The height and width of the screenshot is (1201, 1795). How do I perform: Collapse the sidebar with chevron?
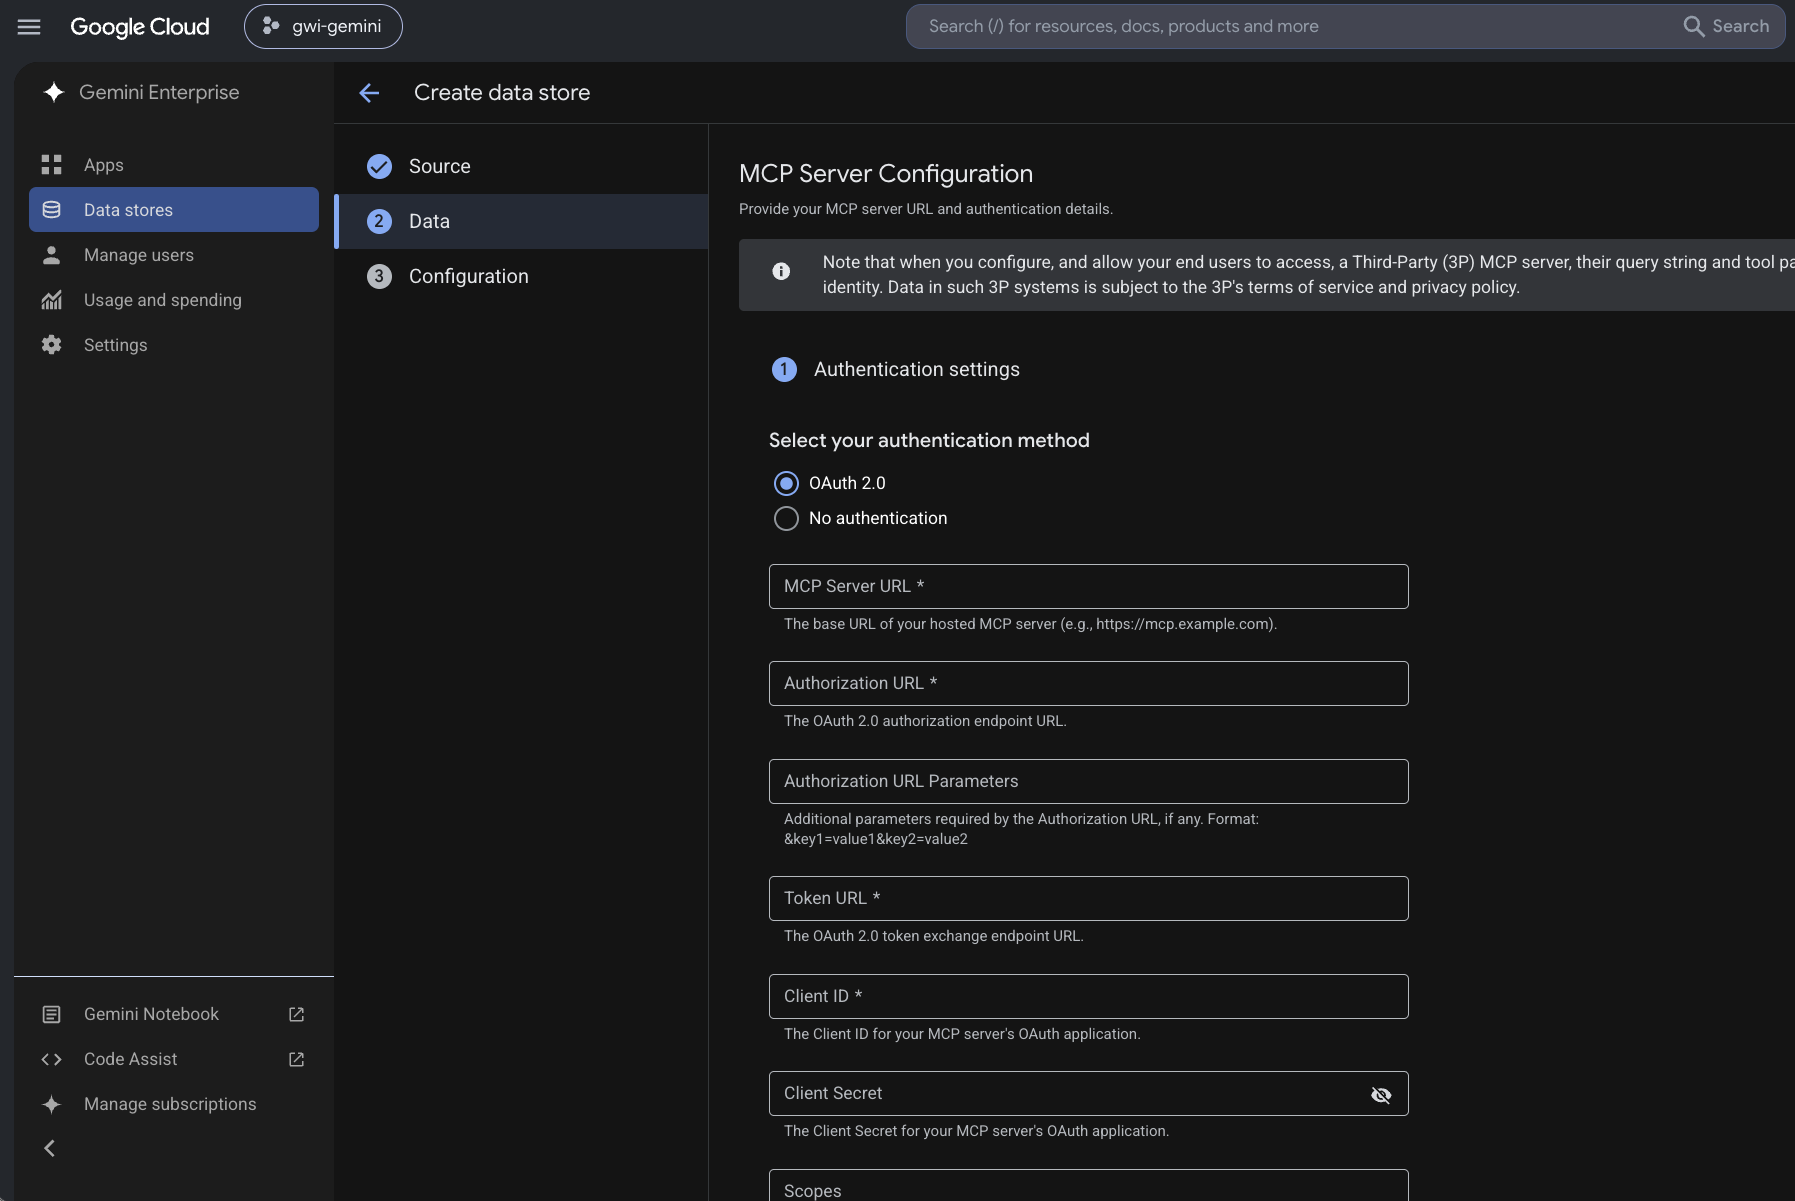[49, 1148]
